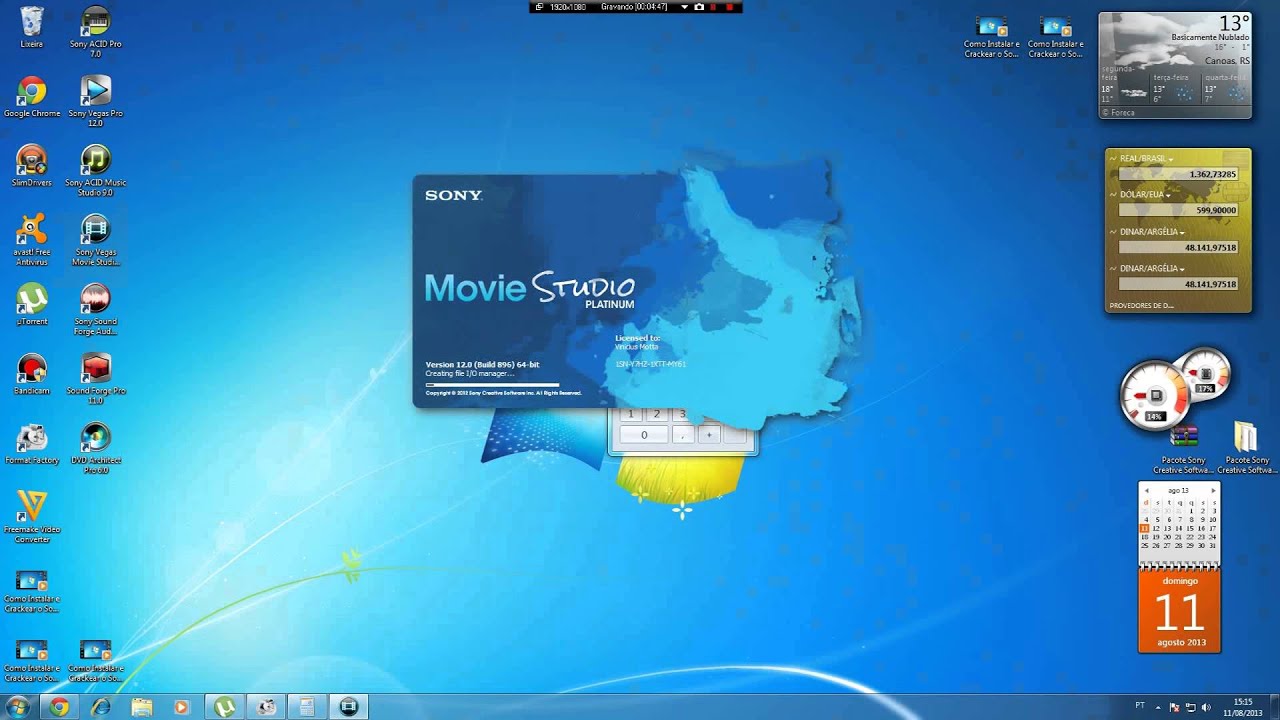Switch to Movie Studio taskbar button
This screenshot has width=1280, height=720.
pos(348,707)
